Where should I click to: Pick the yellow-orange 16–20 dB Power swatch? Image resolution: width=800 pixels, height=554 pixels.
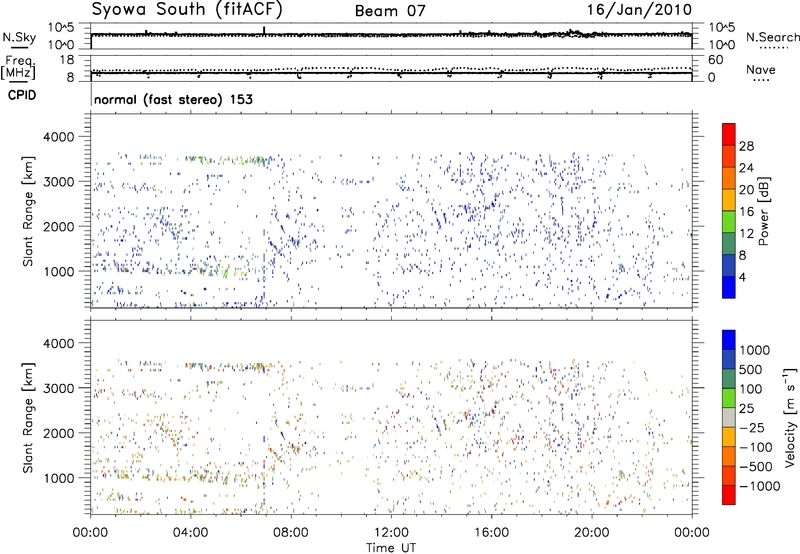click(729, 200)
